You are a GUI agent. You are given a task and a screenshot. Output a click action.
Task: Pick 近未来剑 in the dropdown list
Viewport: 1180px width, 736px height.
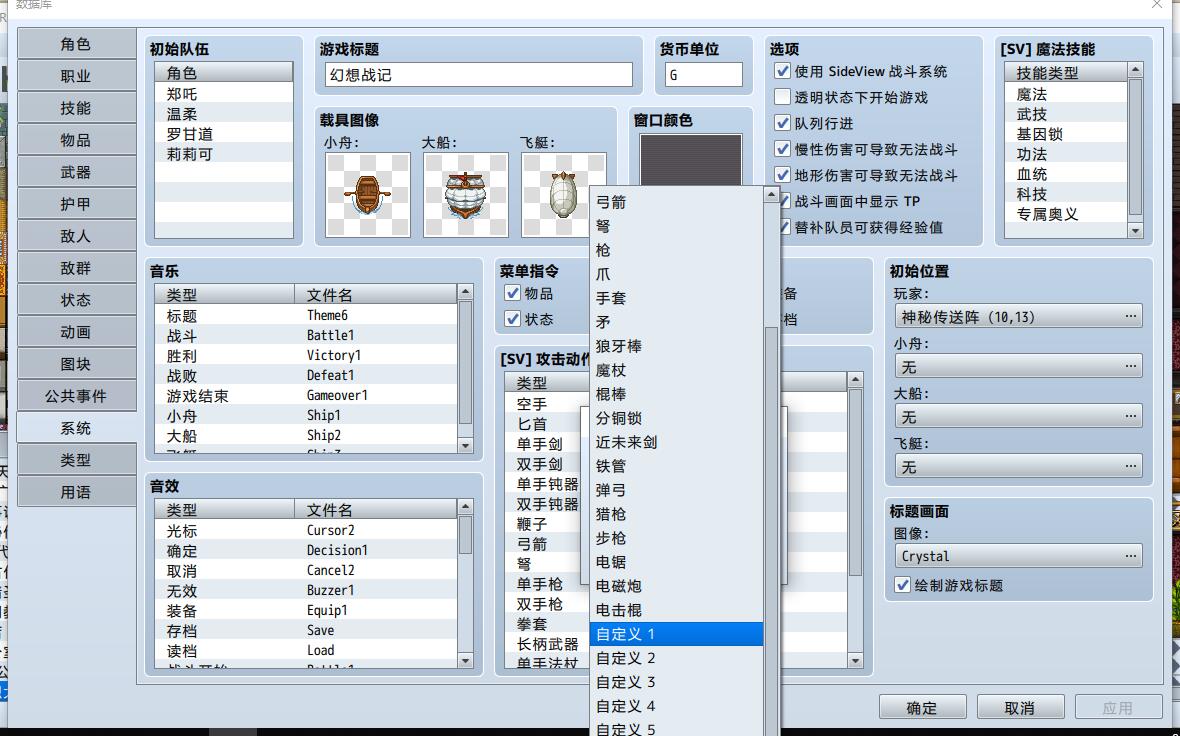(677, 442)
